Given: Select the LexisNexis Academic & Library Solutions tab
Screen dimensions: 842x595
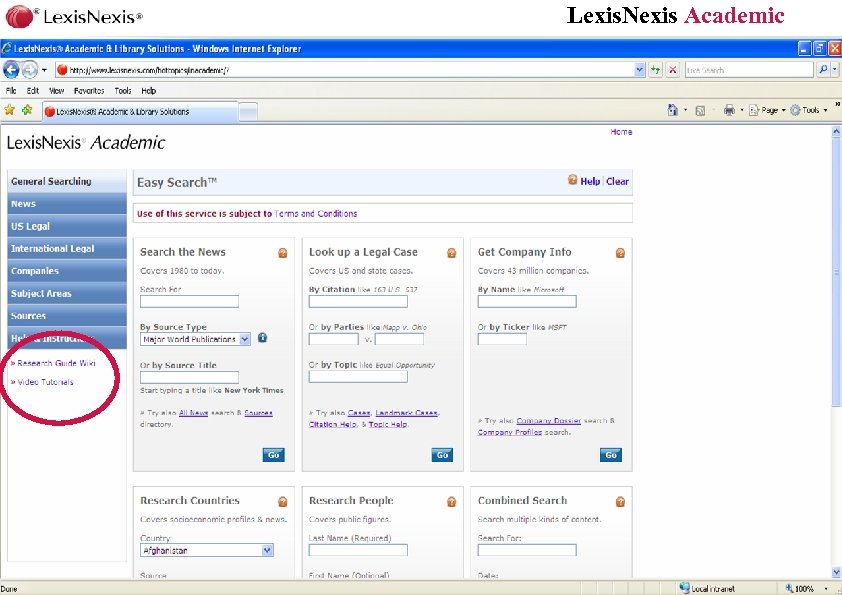Looking at the screenshot, I should point(120,113).
